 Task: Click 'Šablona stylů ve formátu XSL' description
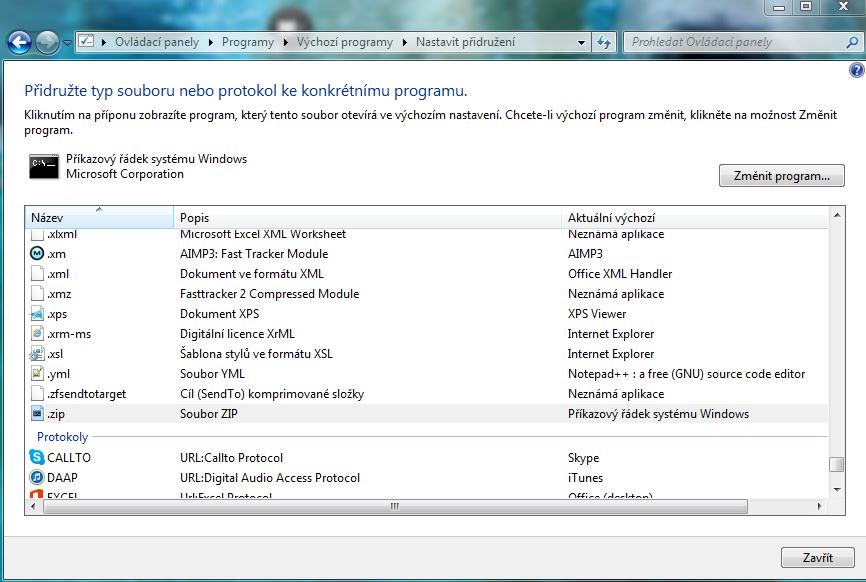coord(256,353)
